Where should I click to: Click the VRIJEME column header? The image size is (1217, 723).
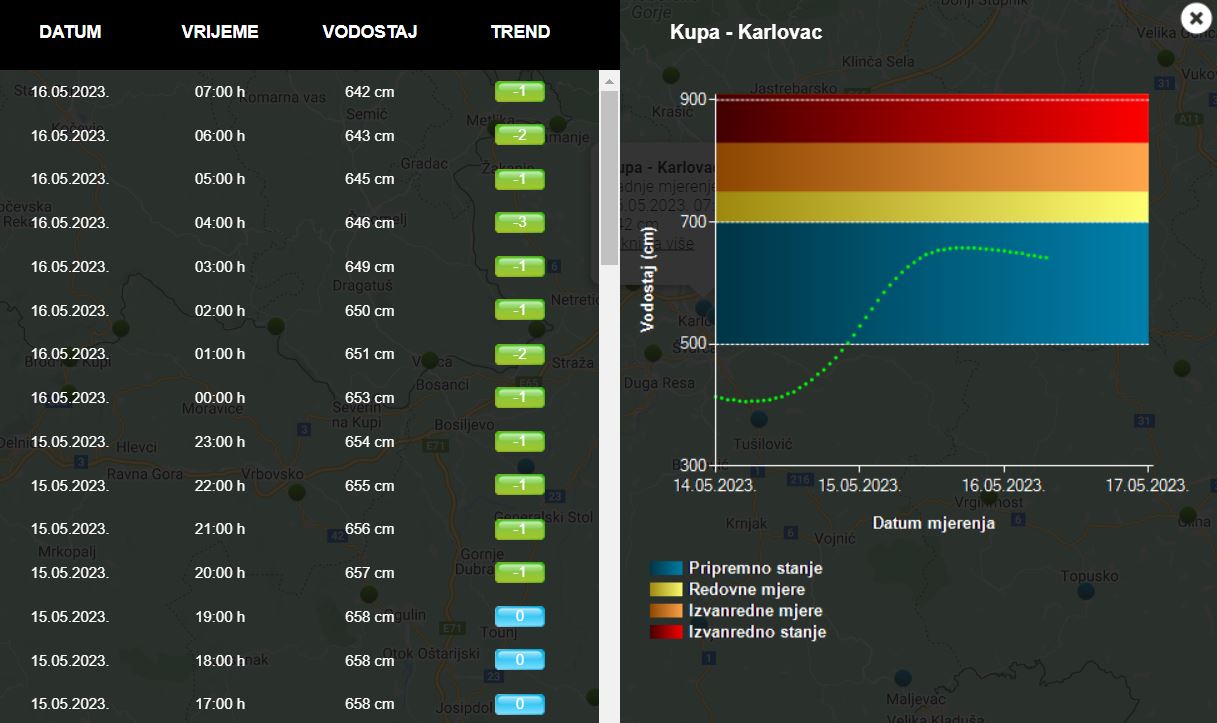[x=220, y=32]
